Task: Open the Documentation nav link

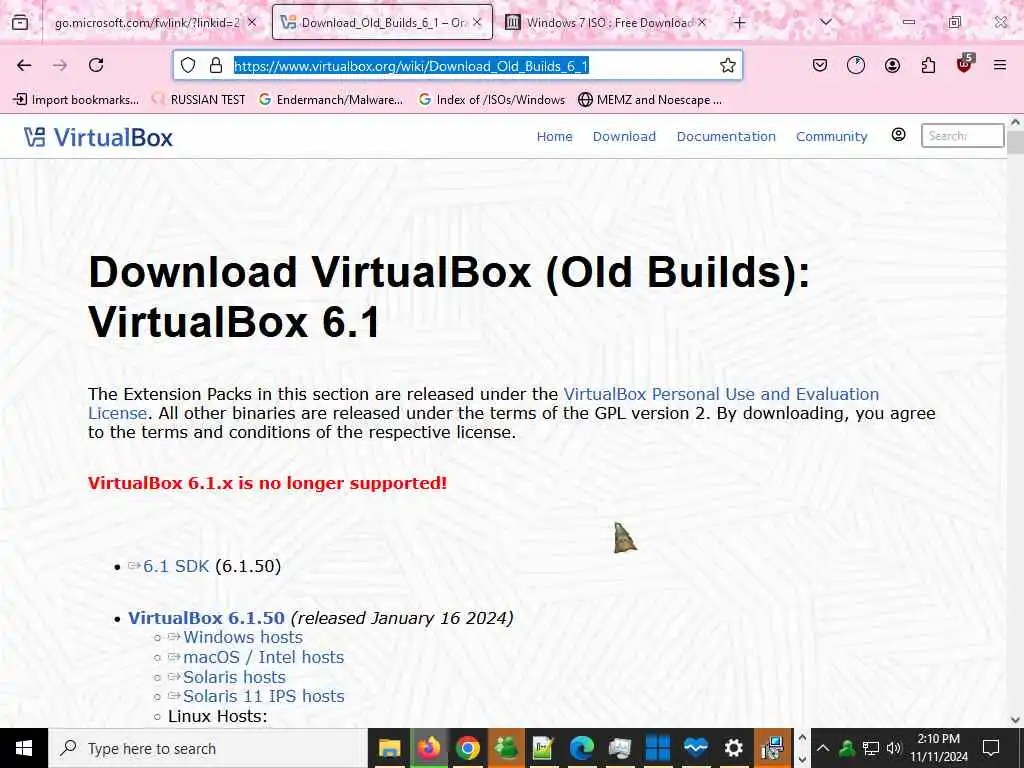Action: 726,136
